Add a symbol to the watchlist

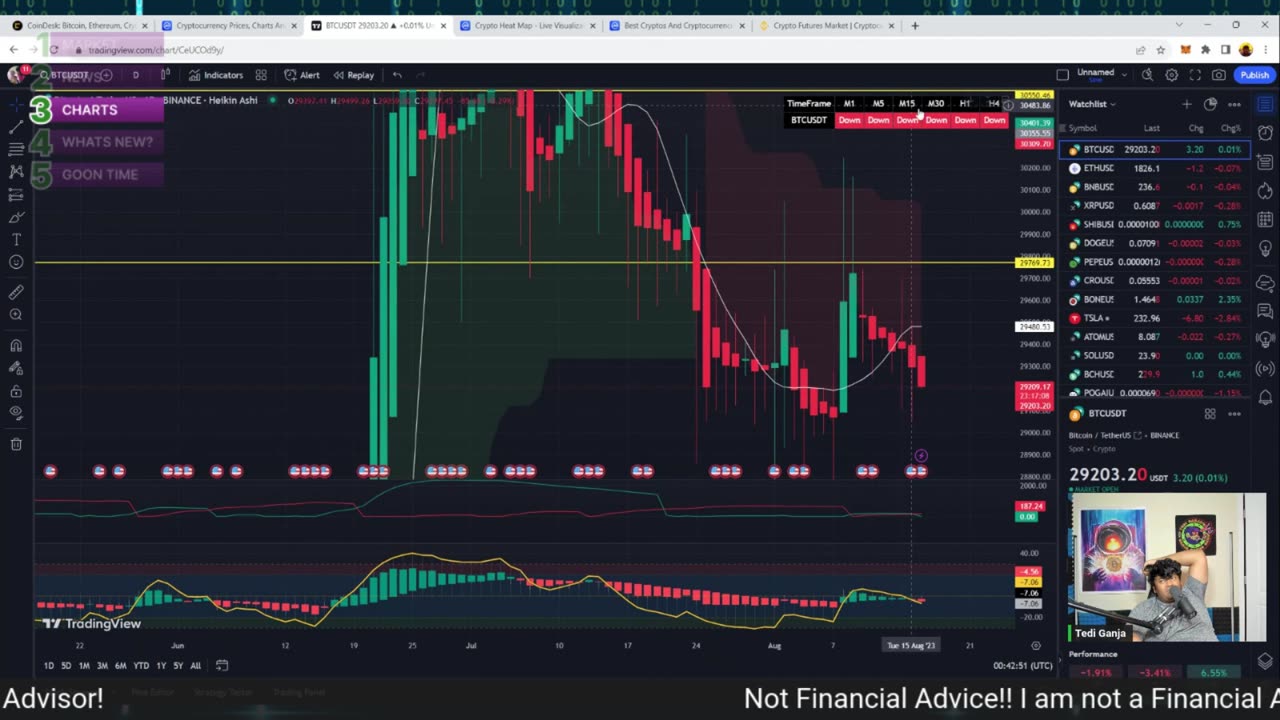pyautogui.click(x=1187, y=104)
